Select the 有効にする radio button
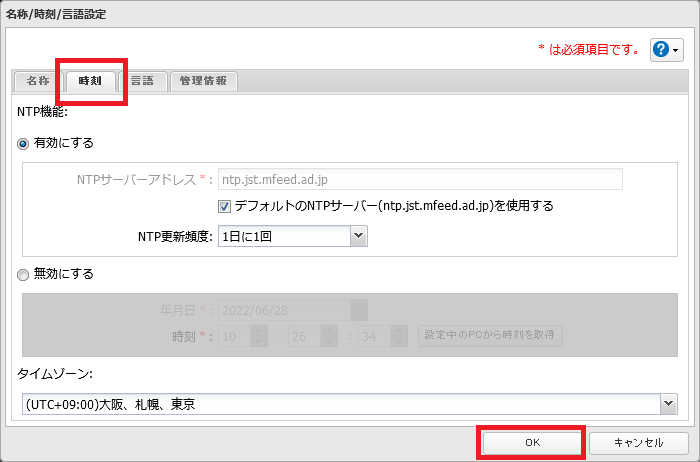700x462 pixels. tap(24, 143)
